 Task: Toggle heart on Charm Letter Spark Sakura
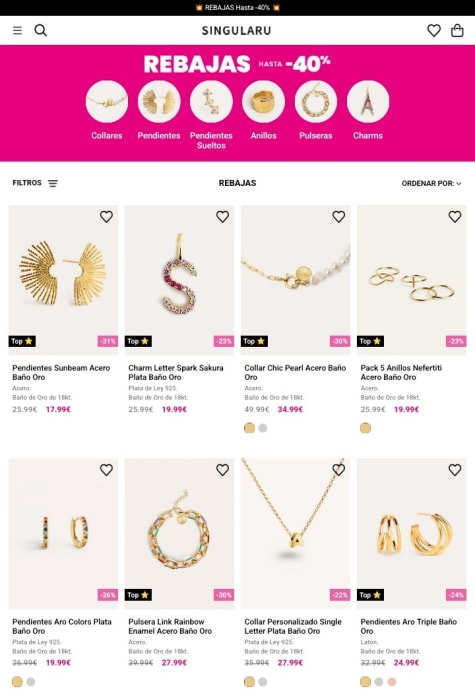click(x=222, y=217)
